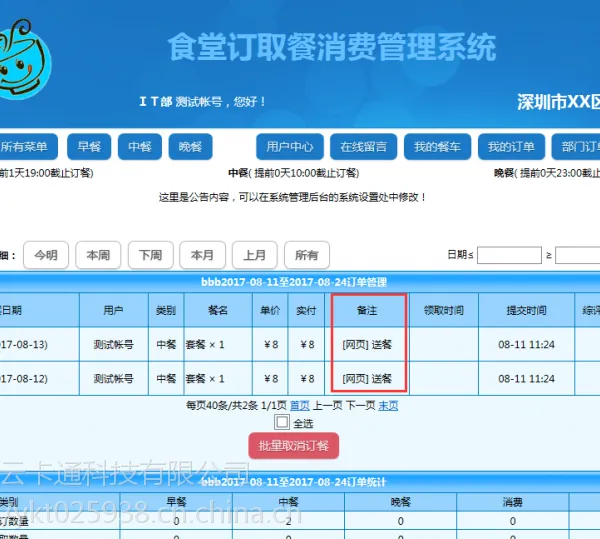
Task: Click 08-11 11:24 in 08-13 row
Action: [527, 345]
